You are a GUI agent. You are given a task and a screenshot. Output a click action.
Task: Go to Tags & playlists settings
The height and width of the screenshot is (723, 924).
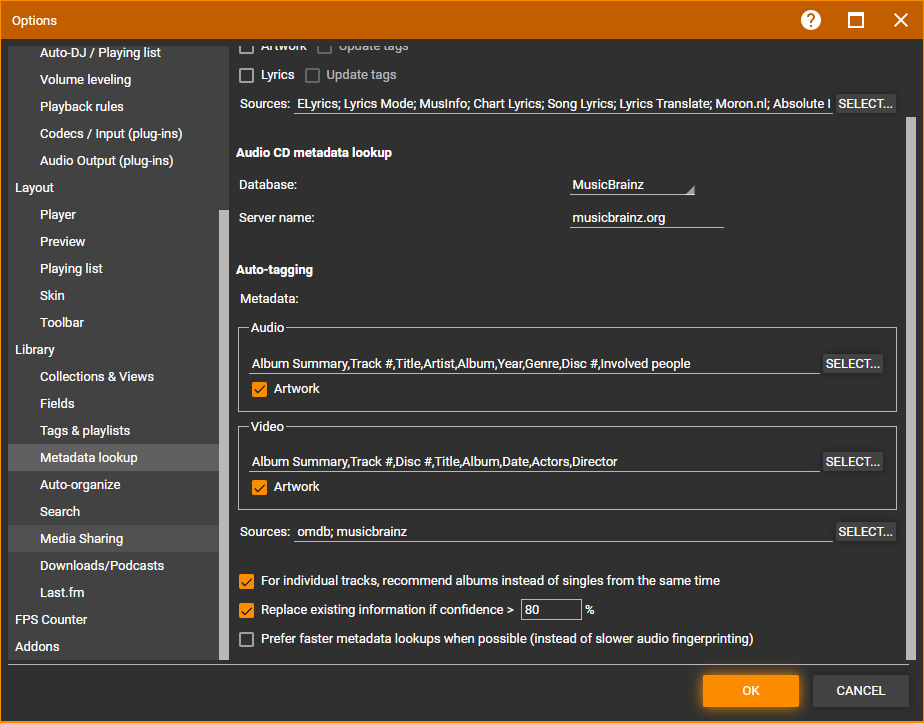pyautogui.click(x=85, y=431)
